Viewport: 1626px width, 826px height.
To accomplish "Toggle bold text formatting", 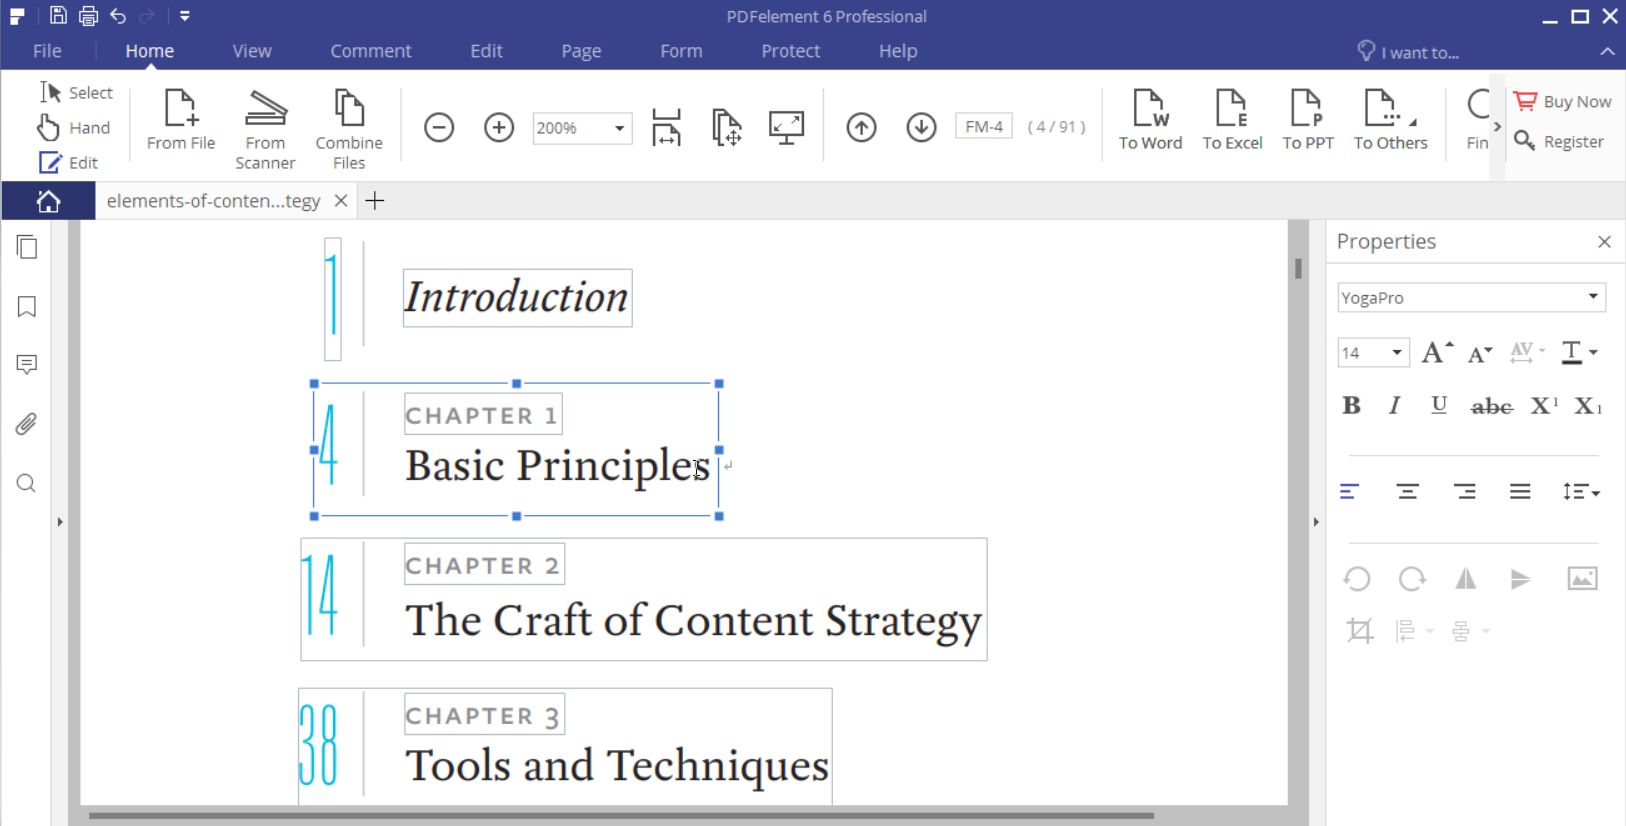I will [x=1351, y=405].
